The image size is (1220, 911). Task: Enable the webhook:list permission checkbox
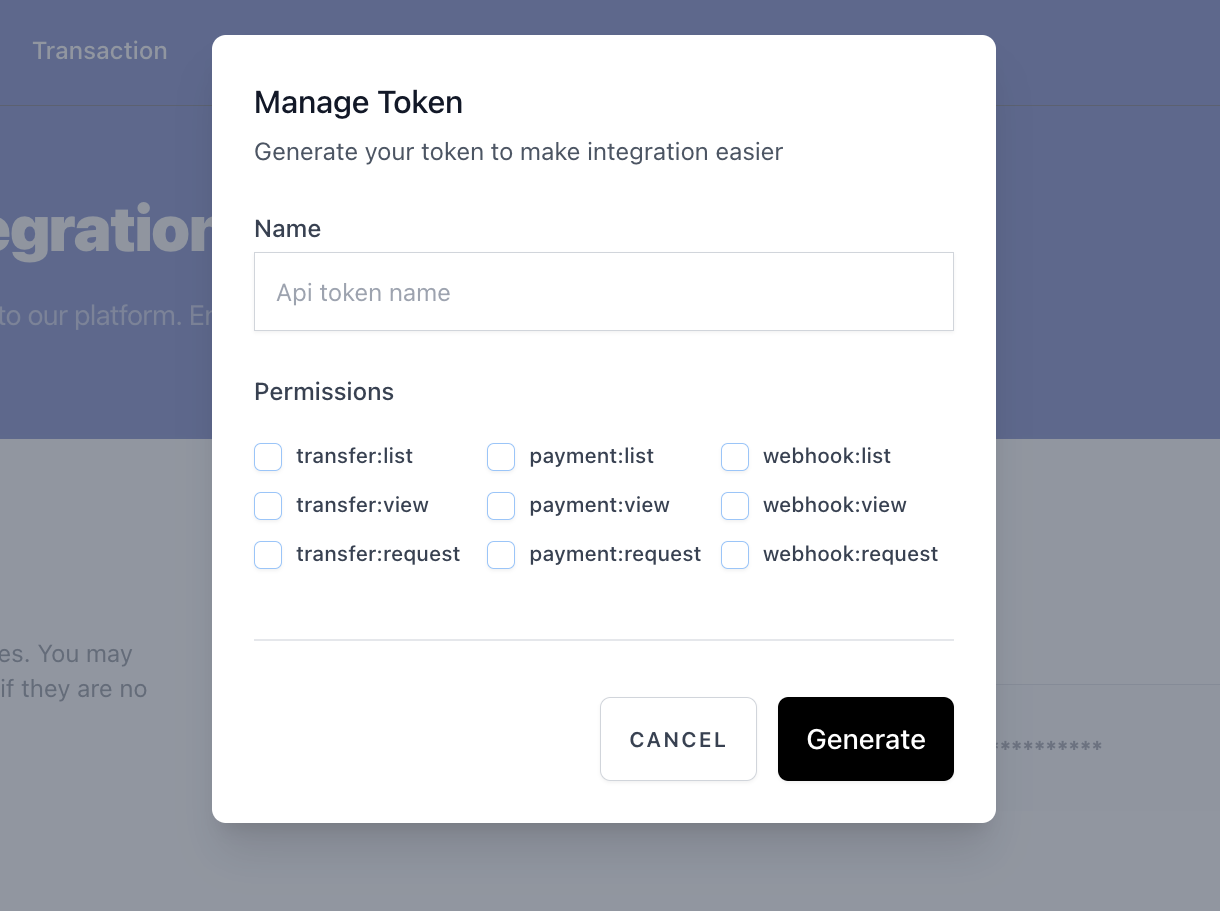734,456
